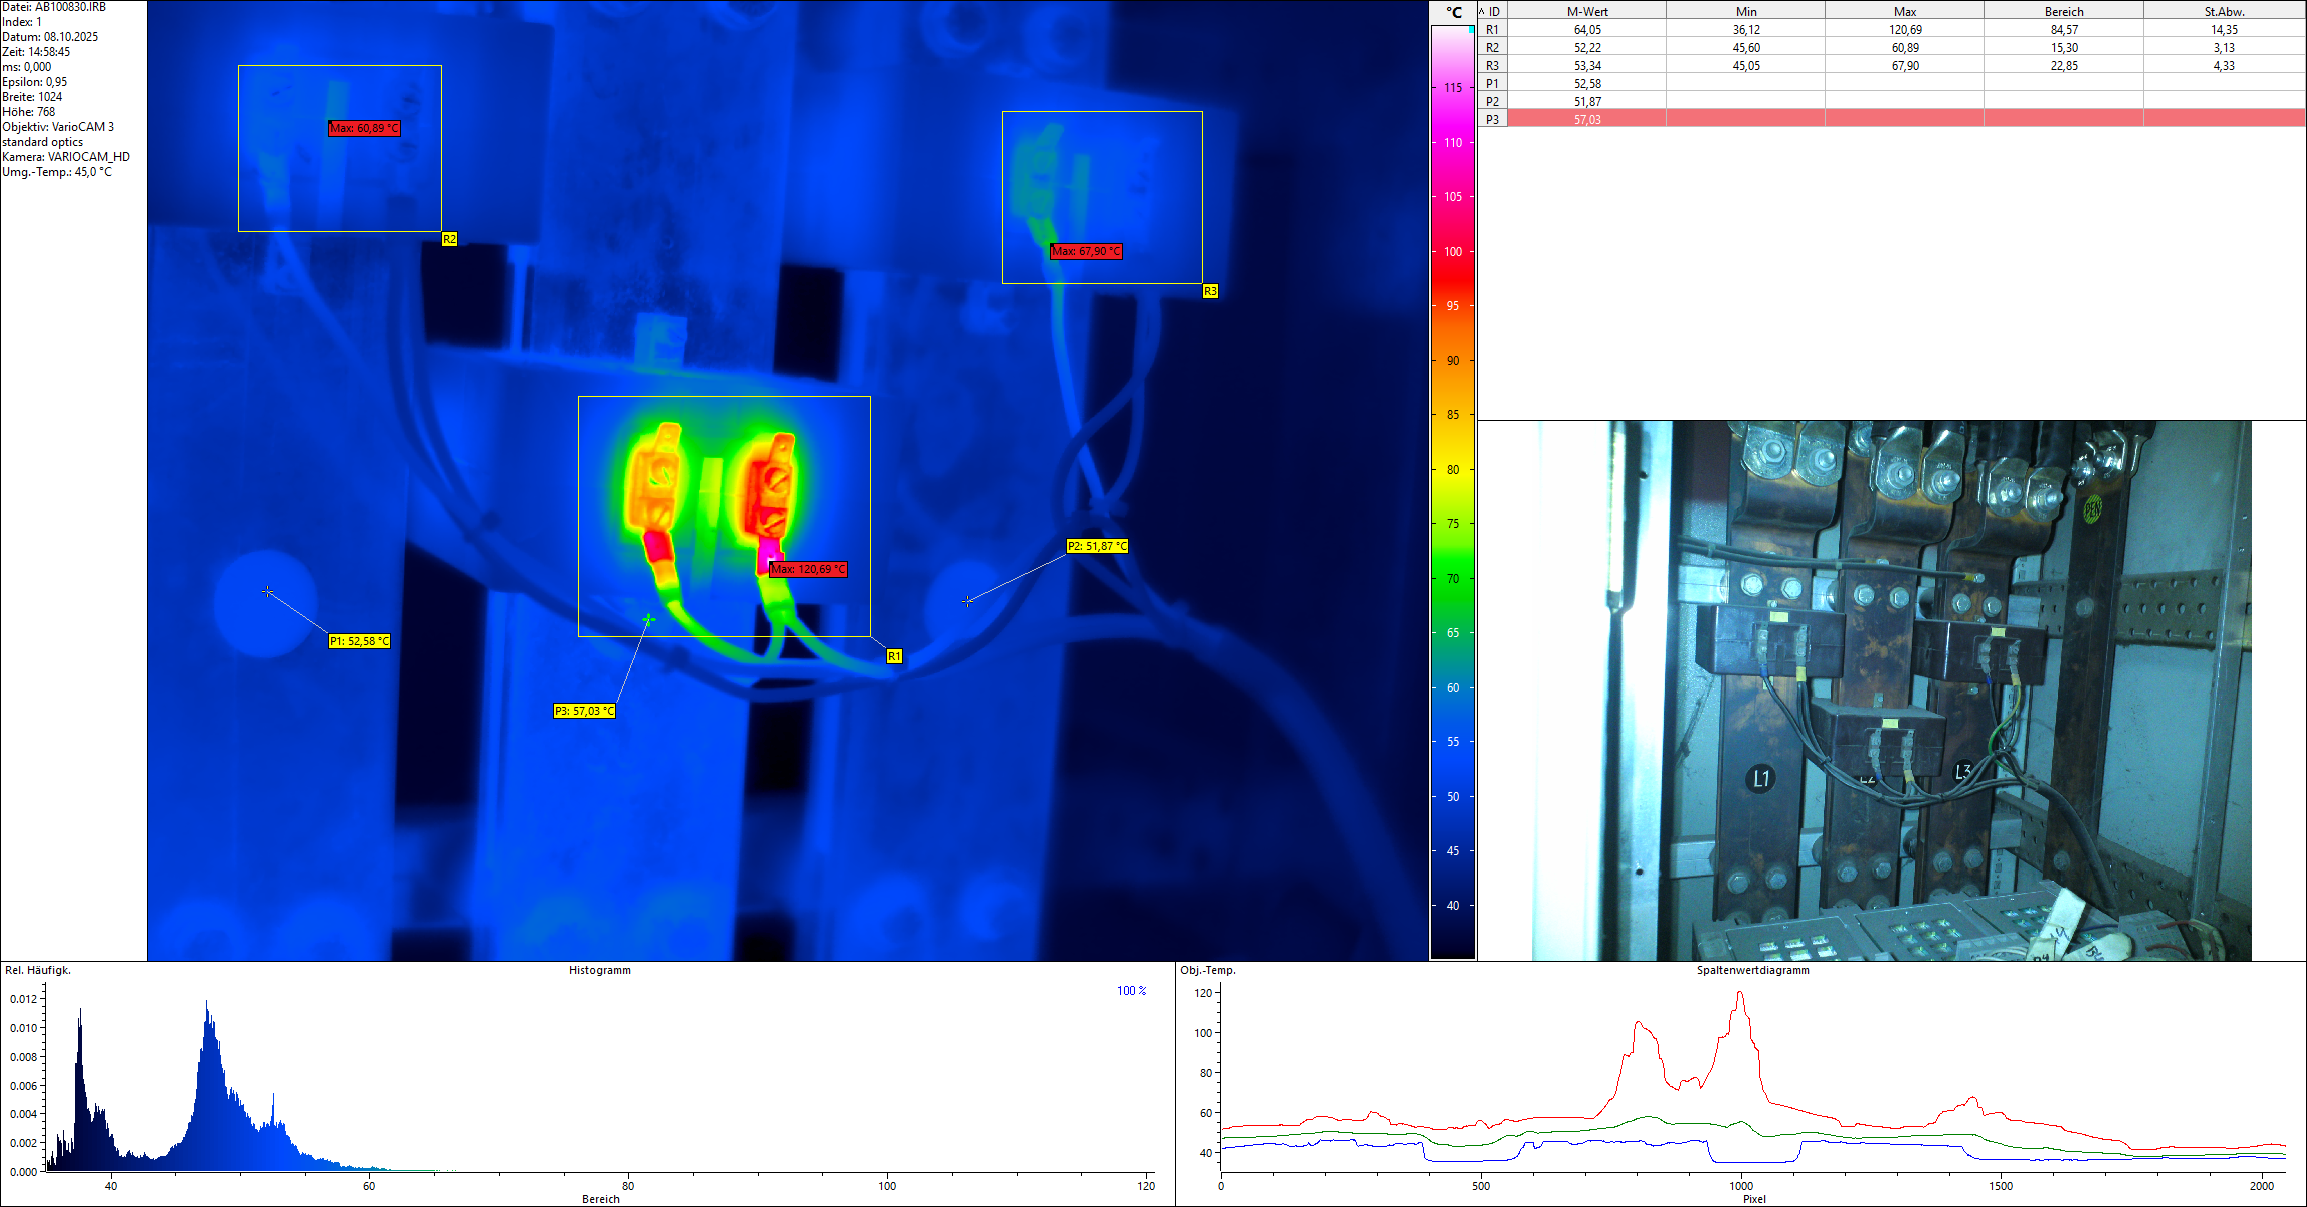This screenshot has width=2307, height=1207.
Task: Select the yellow R1 region tag
Action: (x=894, y=656)
